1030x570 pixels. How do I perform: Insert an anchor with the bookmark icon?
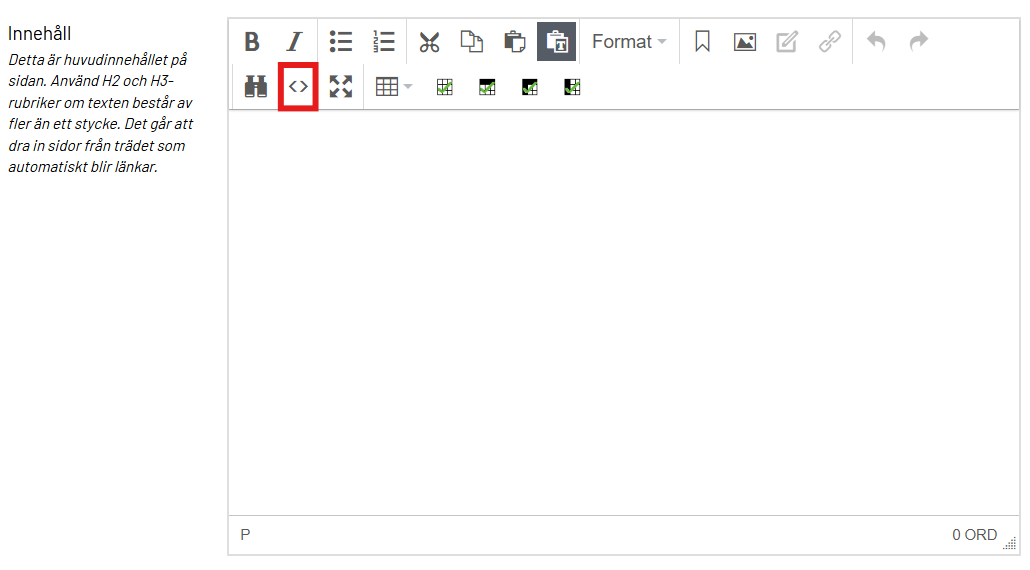point(702,42)
